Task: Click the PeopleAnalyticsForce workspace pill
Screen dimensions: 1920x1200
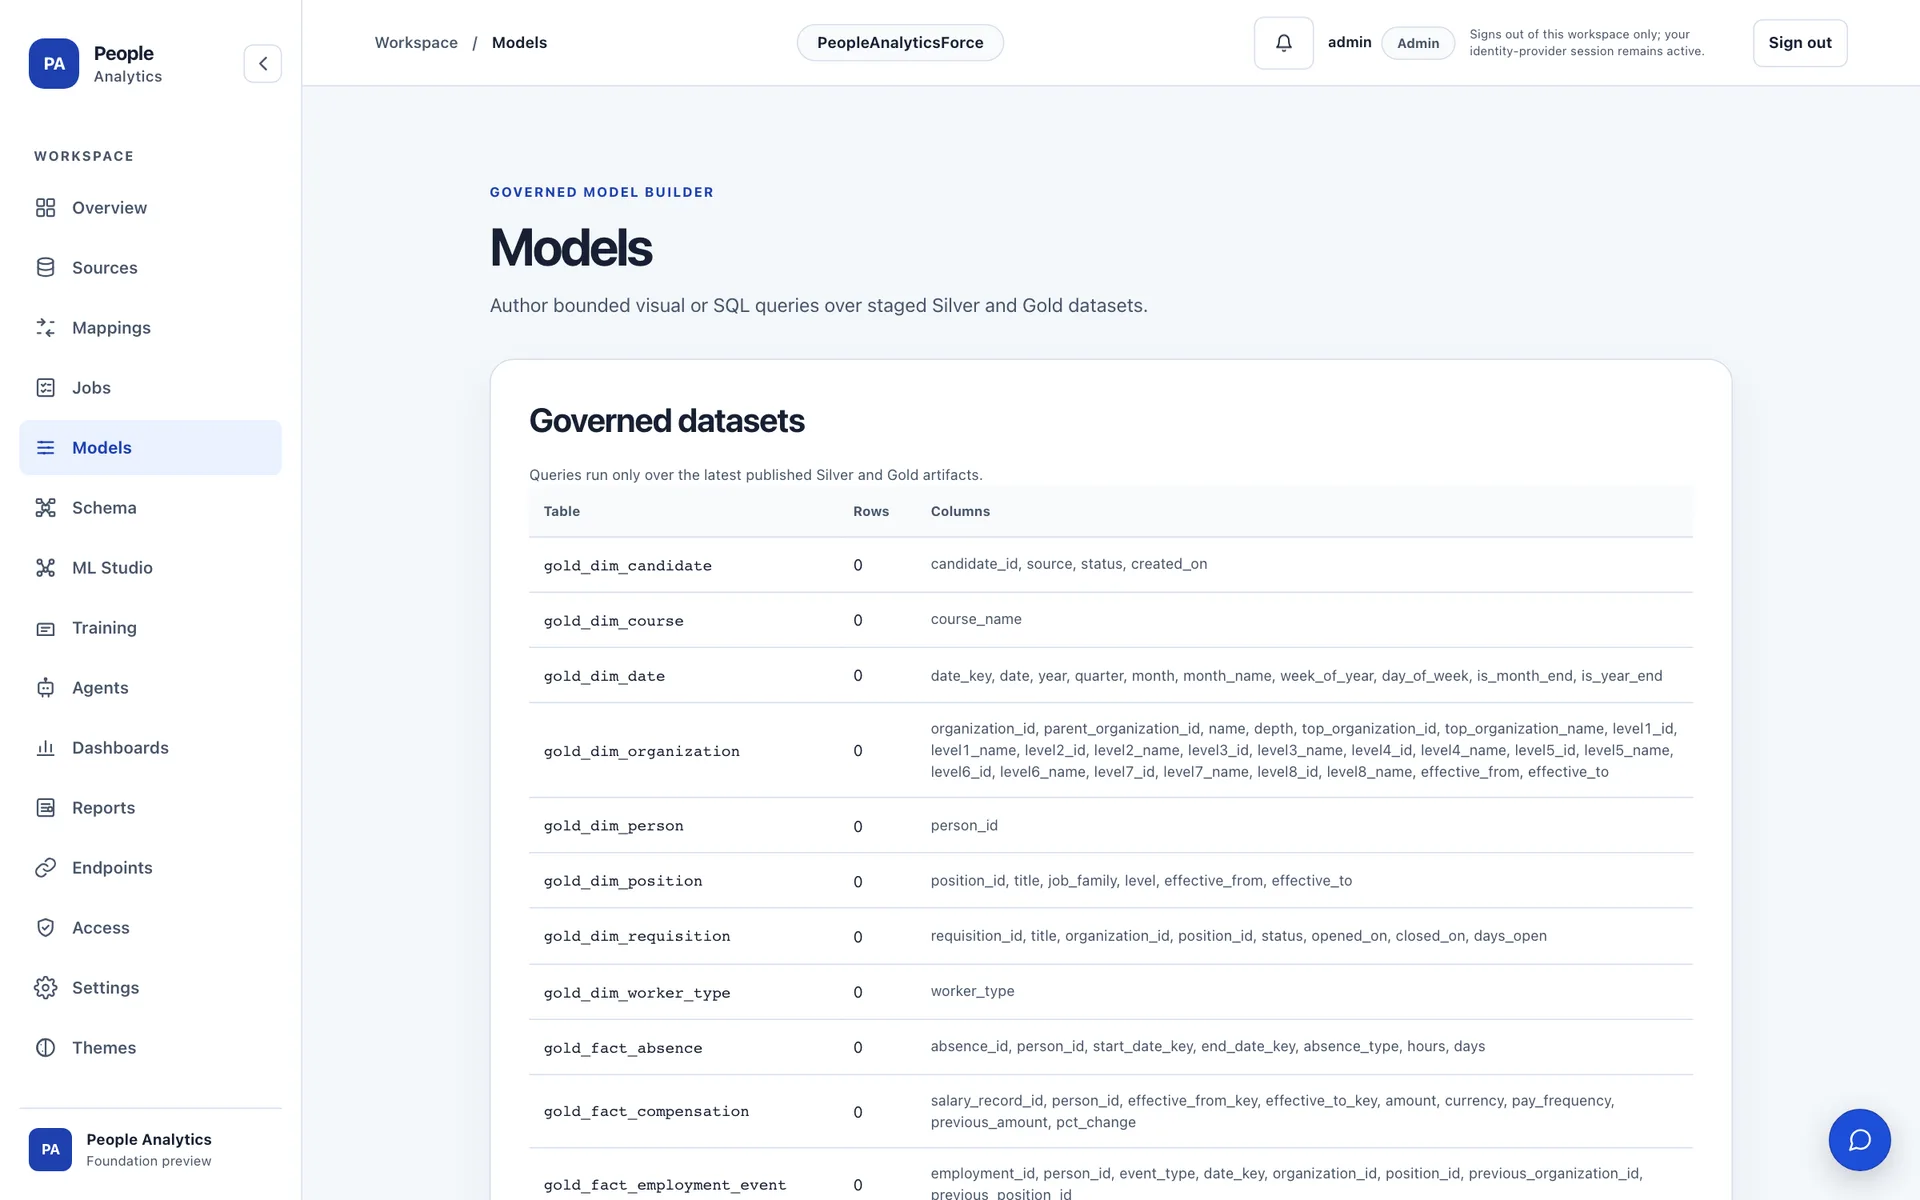Action: [x=900, y=43]
